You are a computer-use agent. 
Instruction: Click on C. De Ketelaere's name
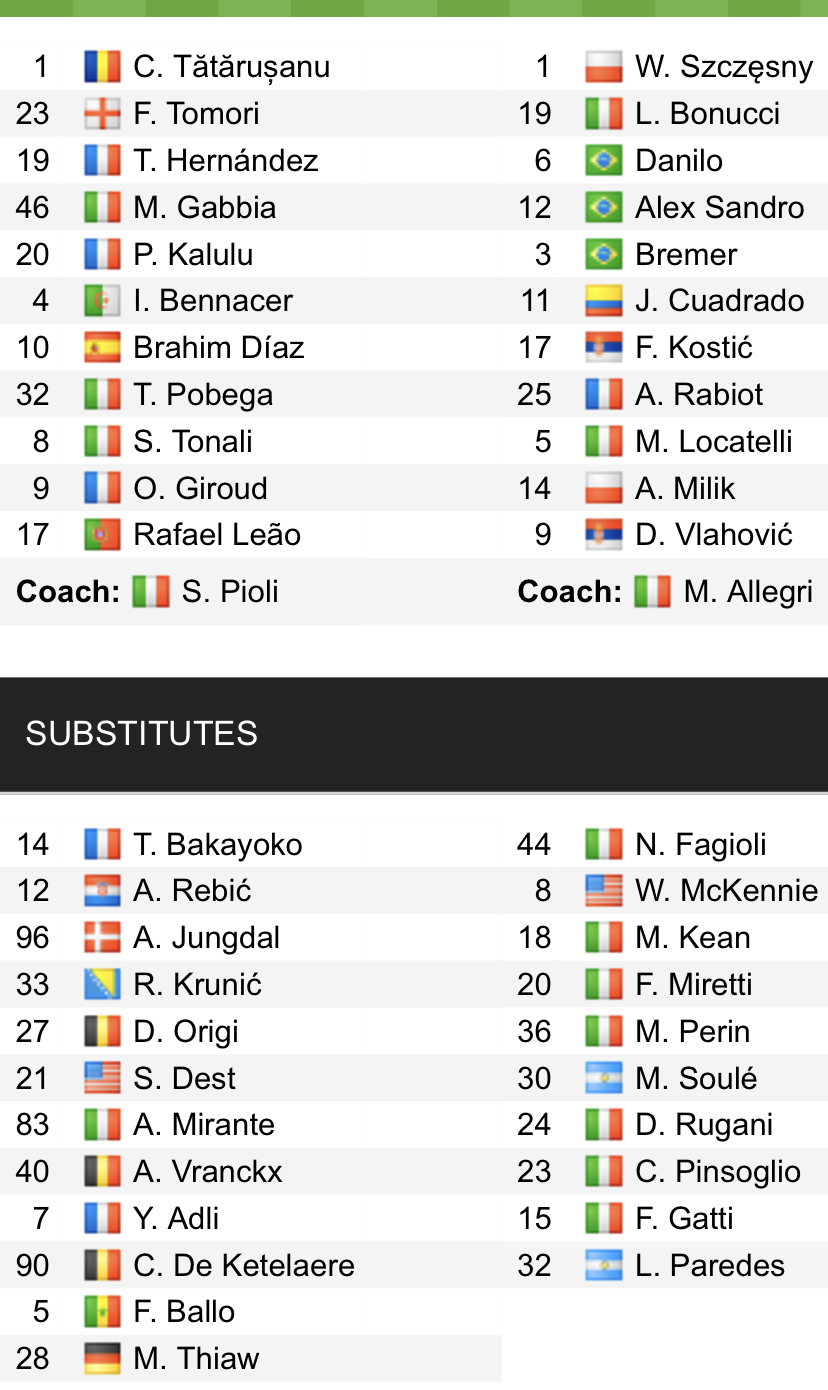pyautogui.click(x=243, y=1265)
